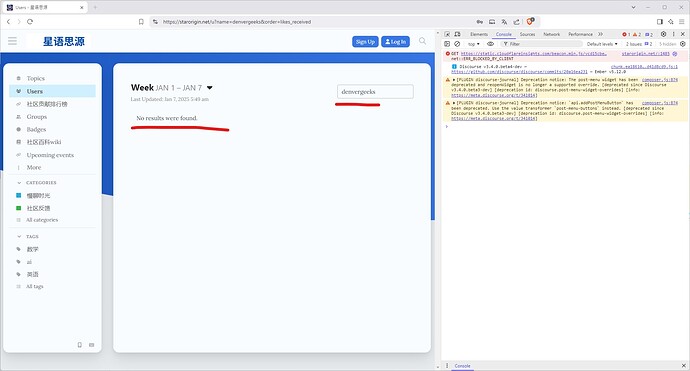Close the DevTools drawer with X
Image resolution: width=690 pixels, height=371 pixels.
point(684,366)
